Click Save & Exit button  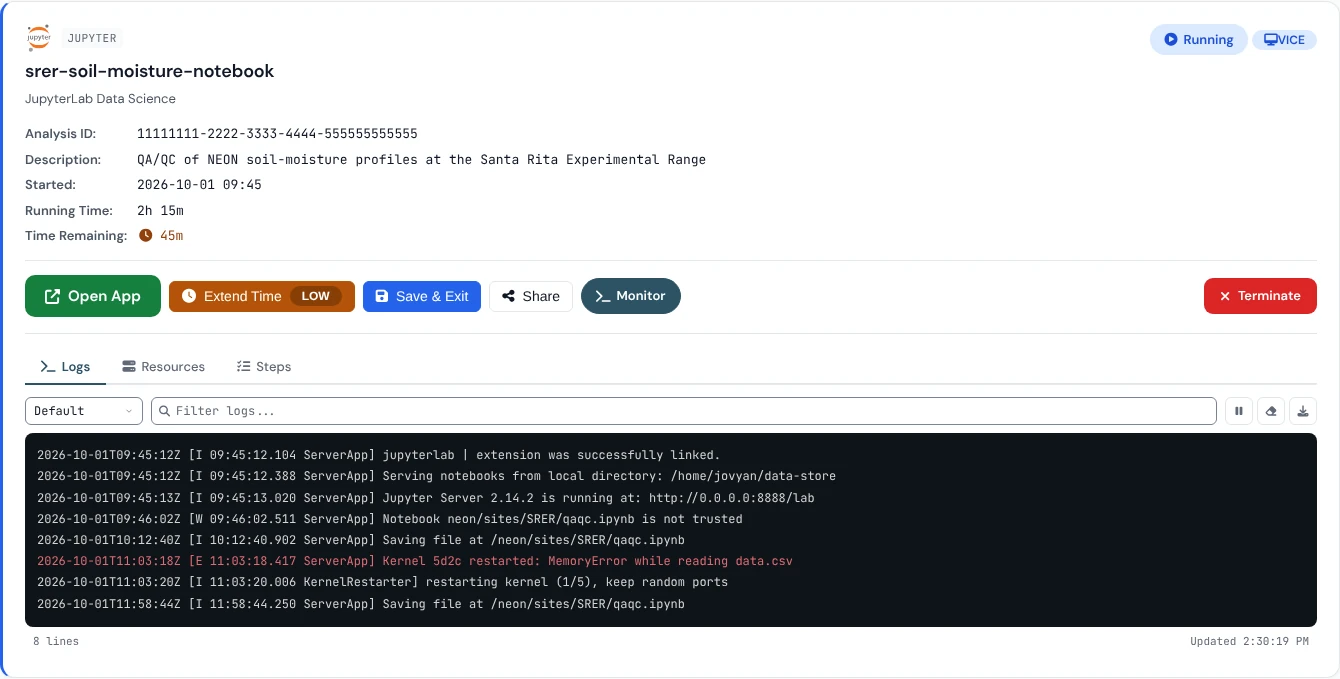(x=422, y=296)
